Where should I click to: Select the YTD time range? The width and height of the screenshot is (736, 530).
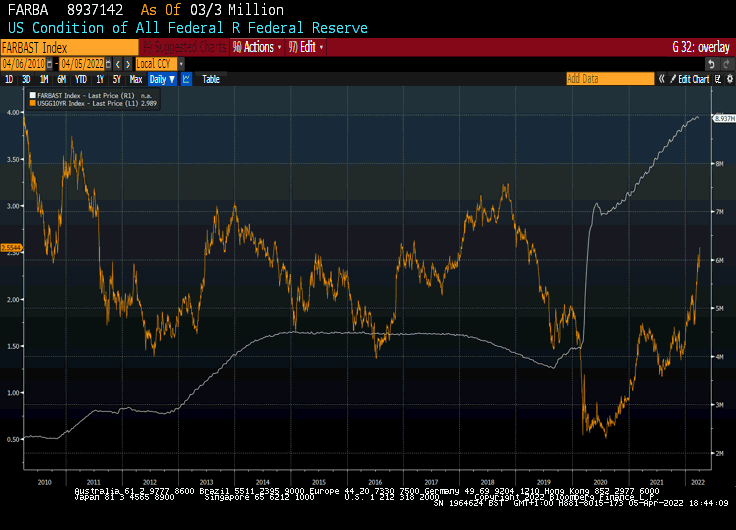click(81, 79)
